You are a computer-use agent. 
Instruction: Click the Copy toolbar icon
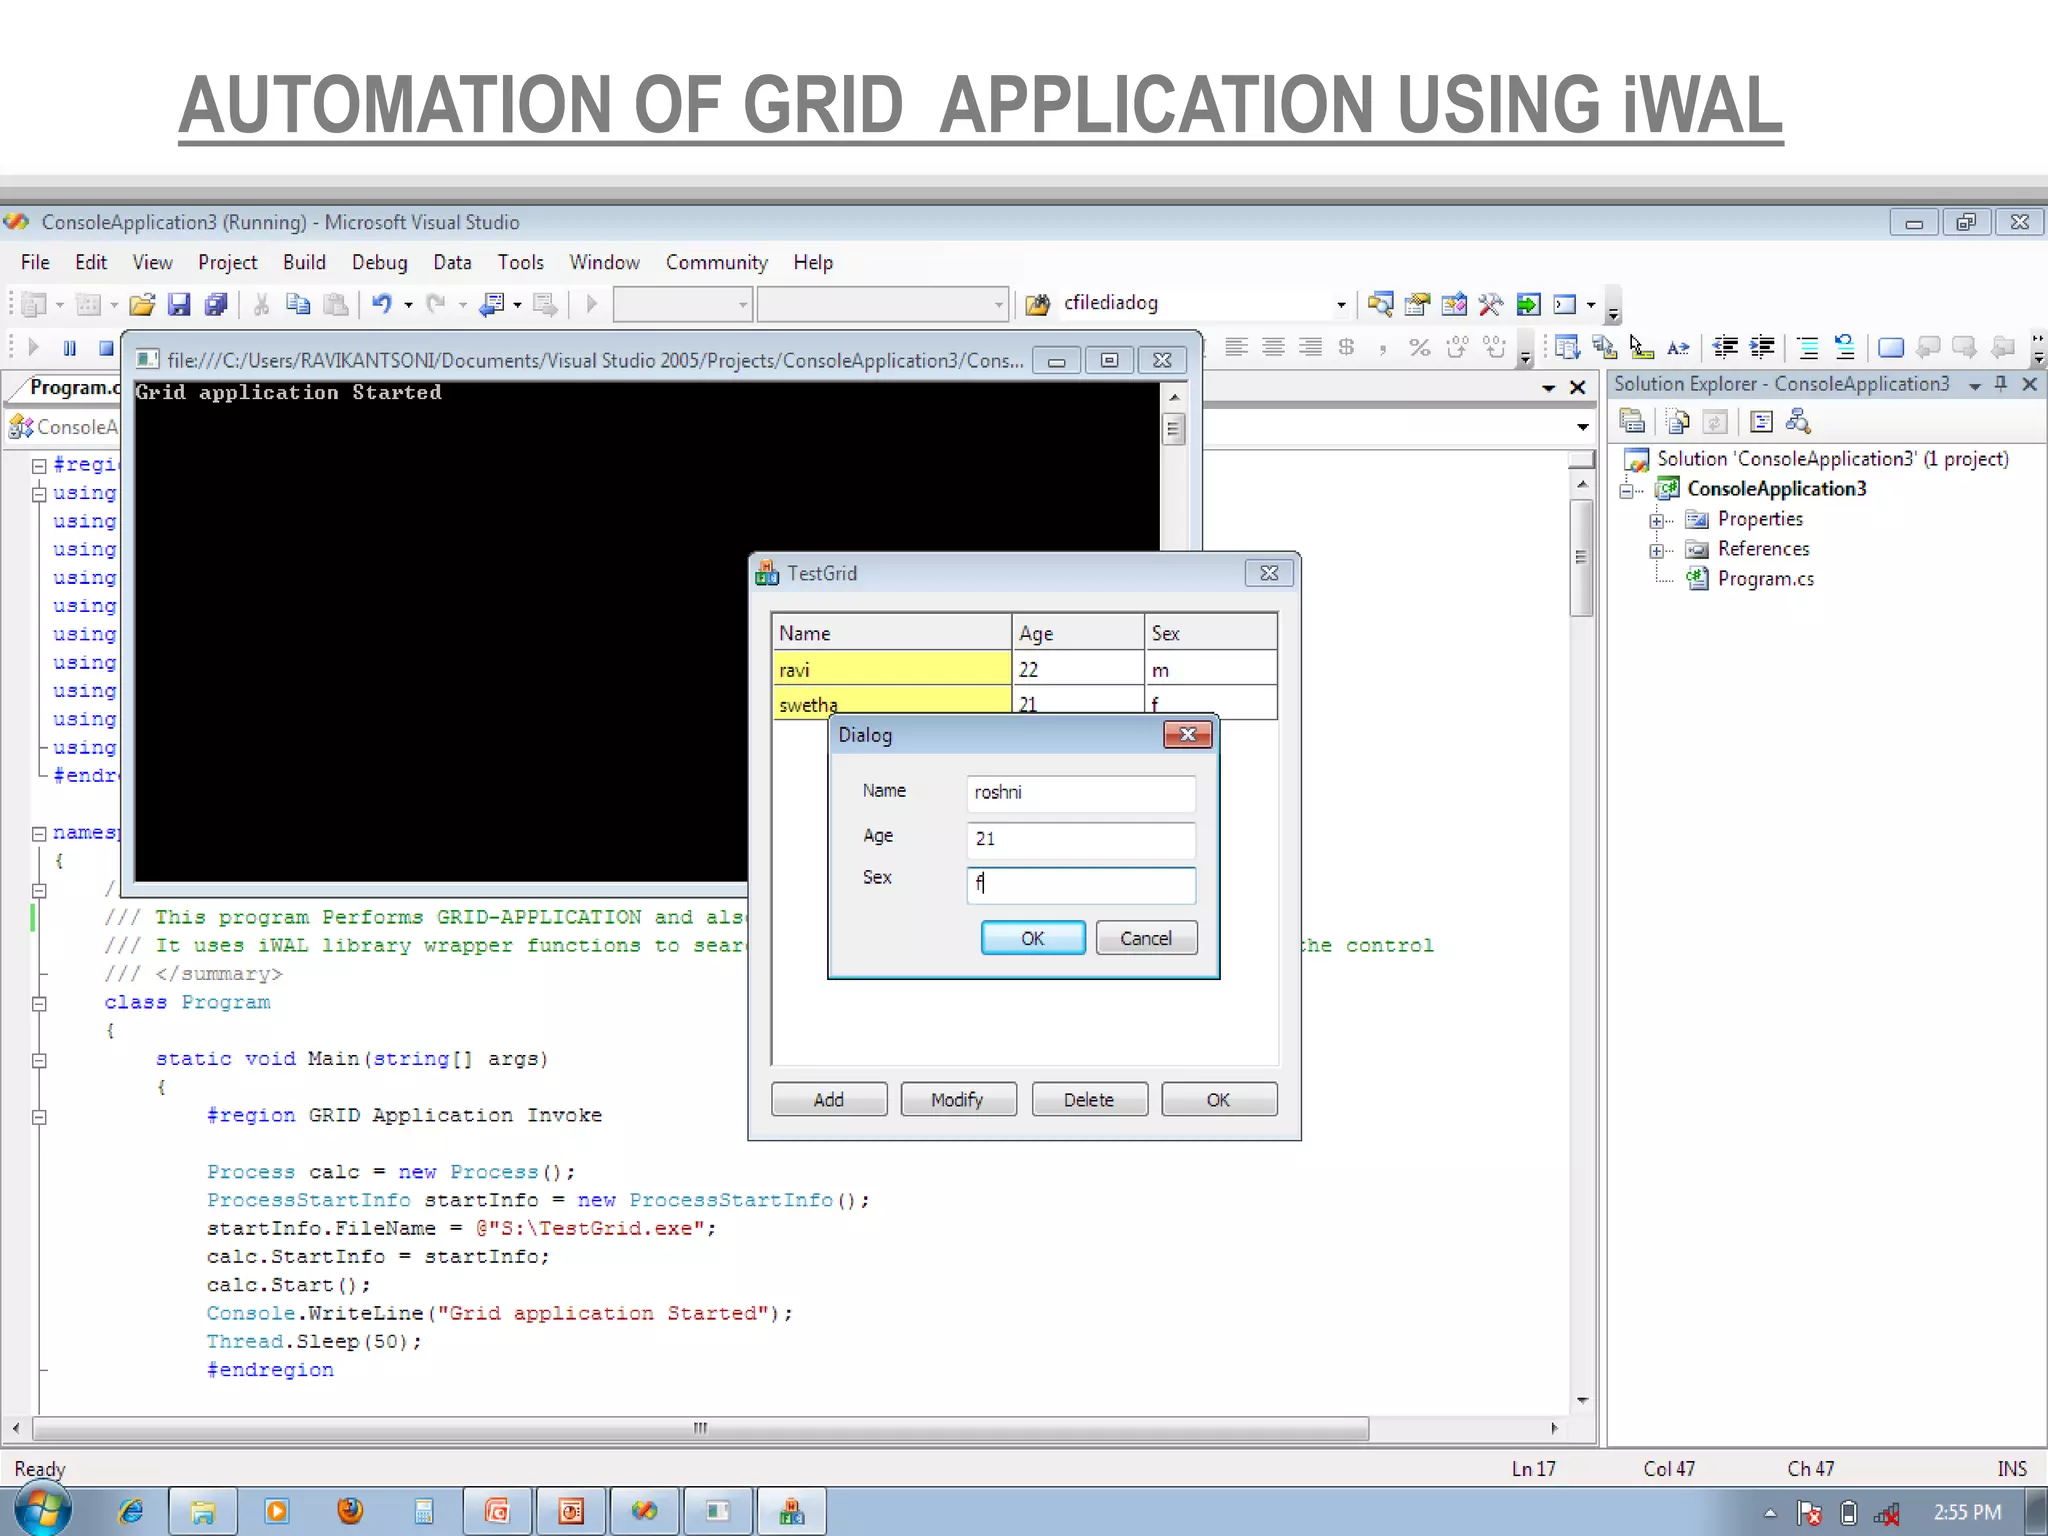(298, 304)
